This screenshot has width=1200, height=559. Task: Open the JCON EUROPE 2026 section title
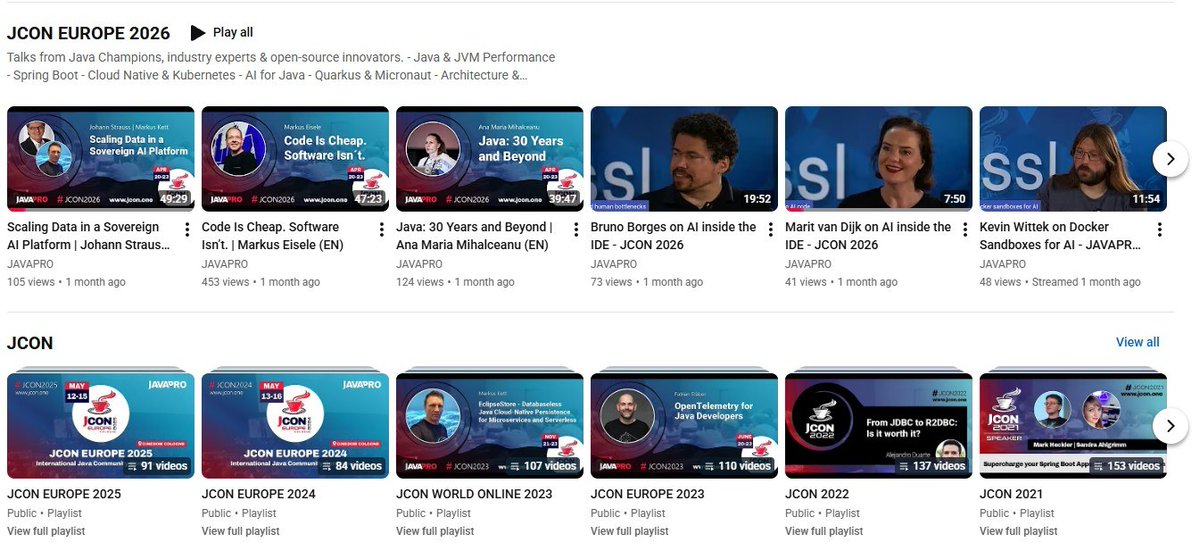[x=88, y=34]
